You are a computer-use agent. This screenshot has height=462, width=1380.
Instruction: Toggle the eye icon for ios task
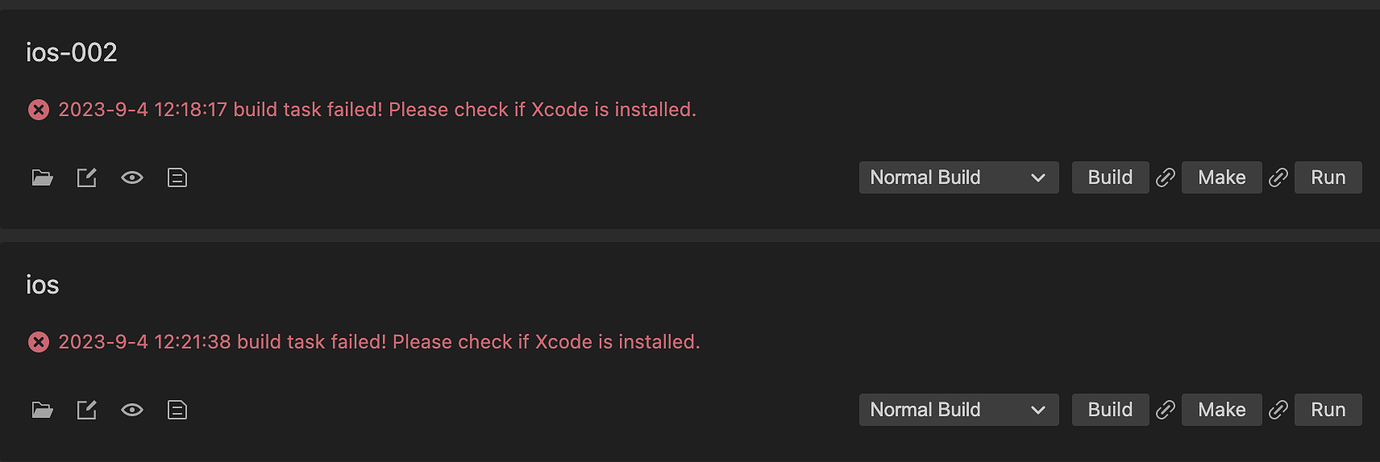[x=132, y=410]
